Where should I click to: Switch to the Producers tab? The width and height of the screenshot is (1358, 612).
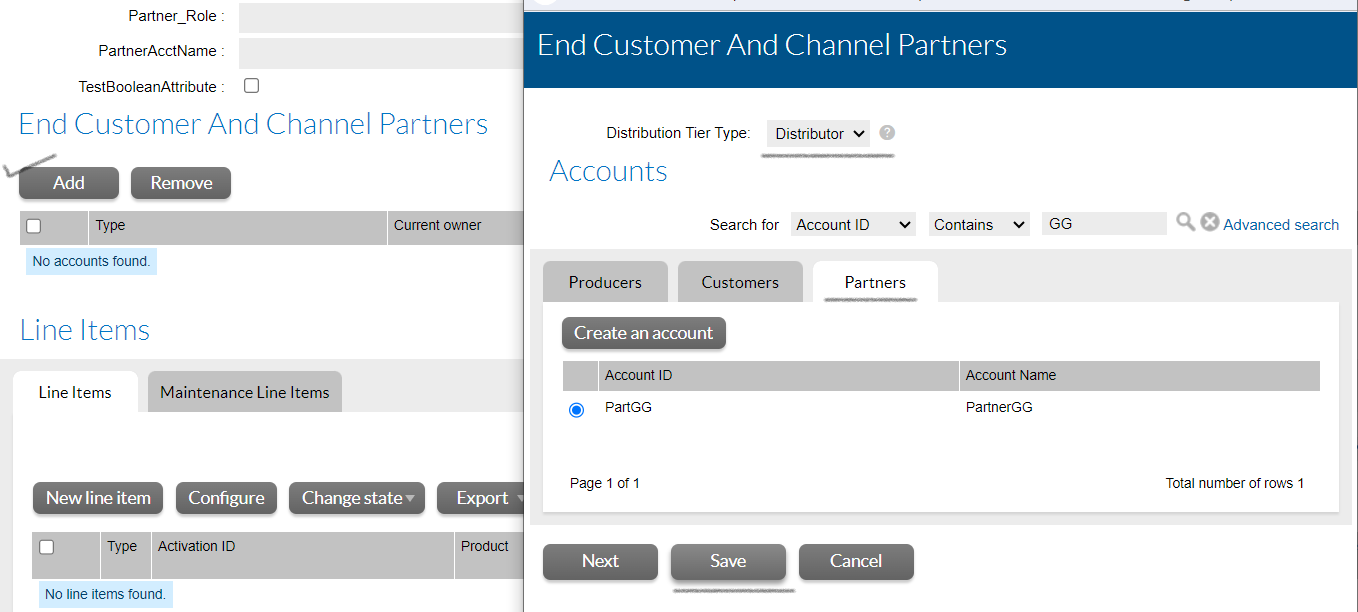[605, 282]
